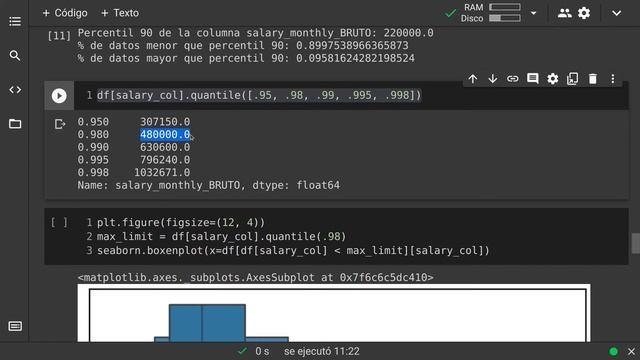Image resolution: width=640 pixels, height=360 pixels.
Task: Click the output value 307150.0
Action: pos(165,122)
